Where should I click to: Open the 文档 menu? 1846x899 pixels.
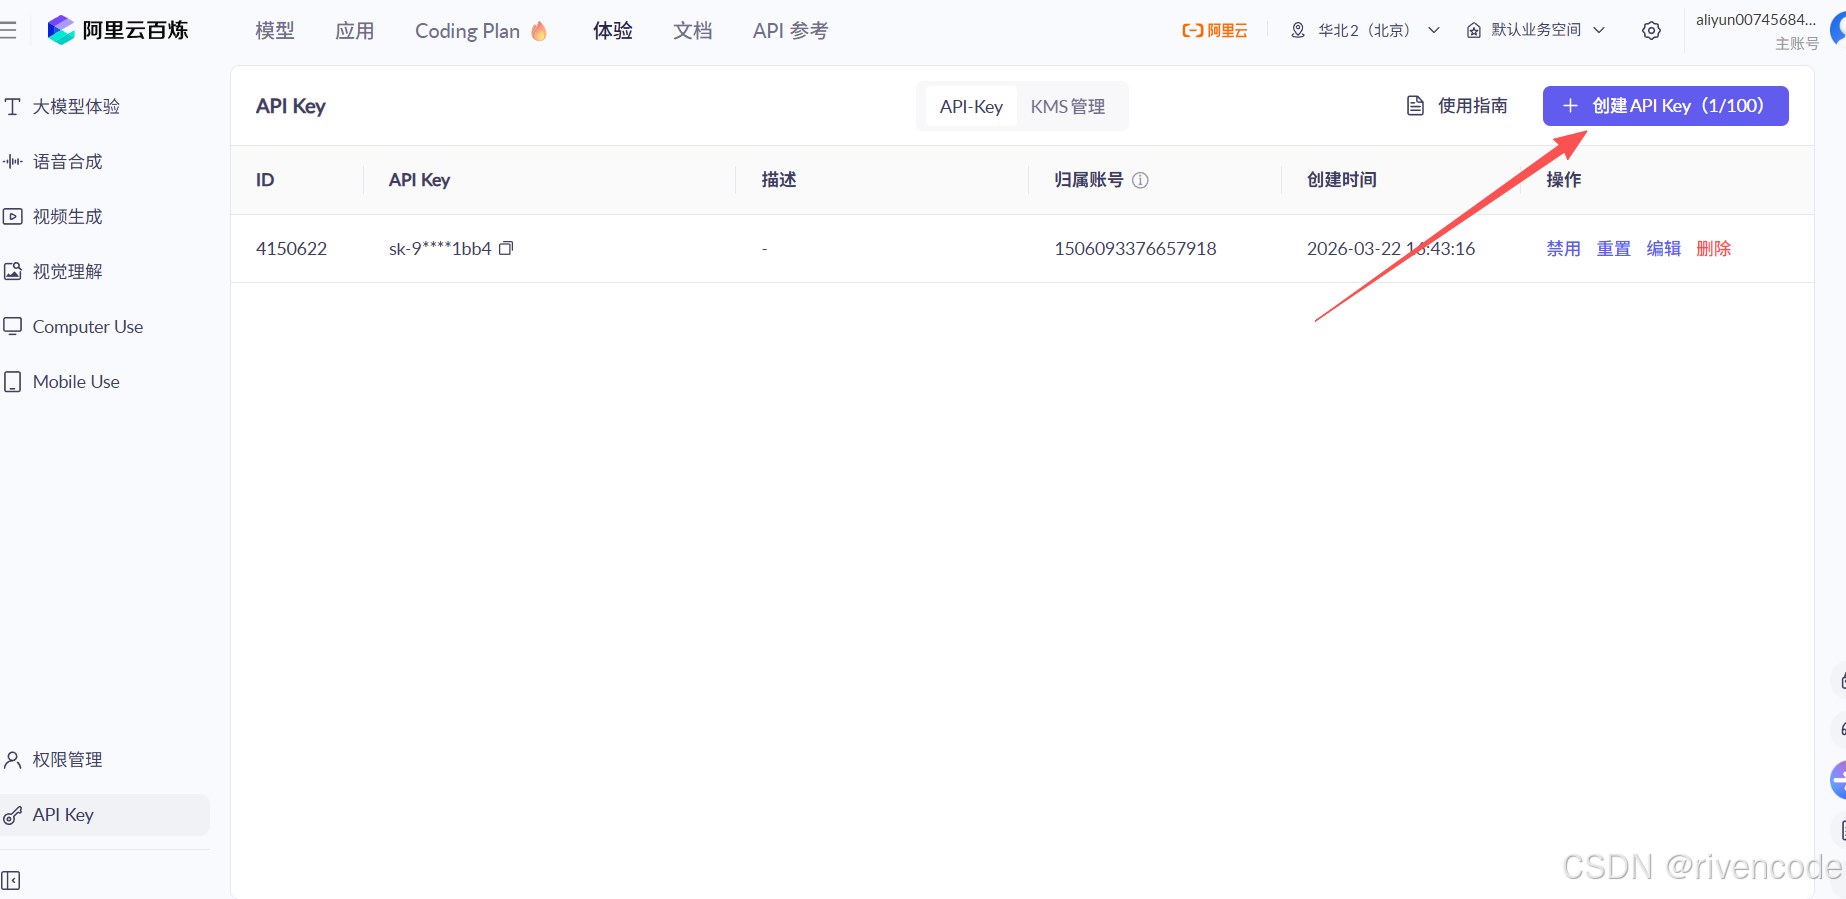[x=693, y=31]
